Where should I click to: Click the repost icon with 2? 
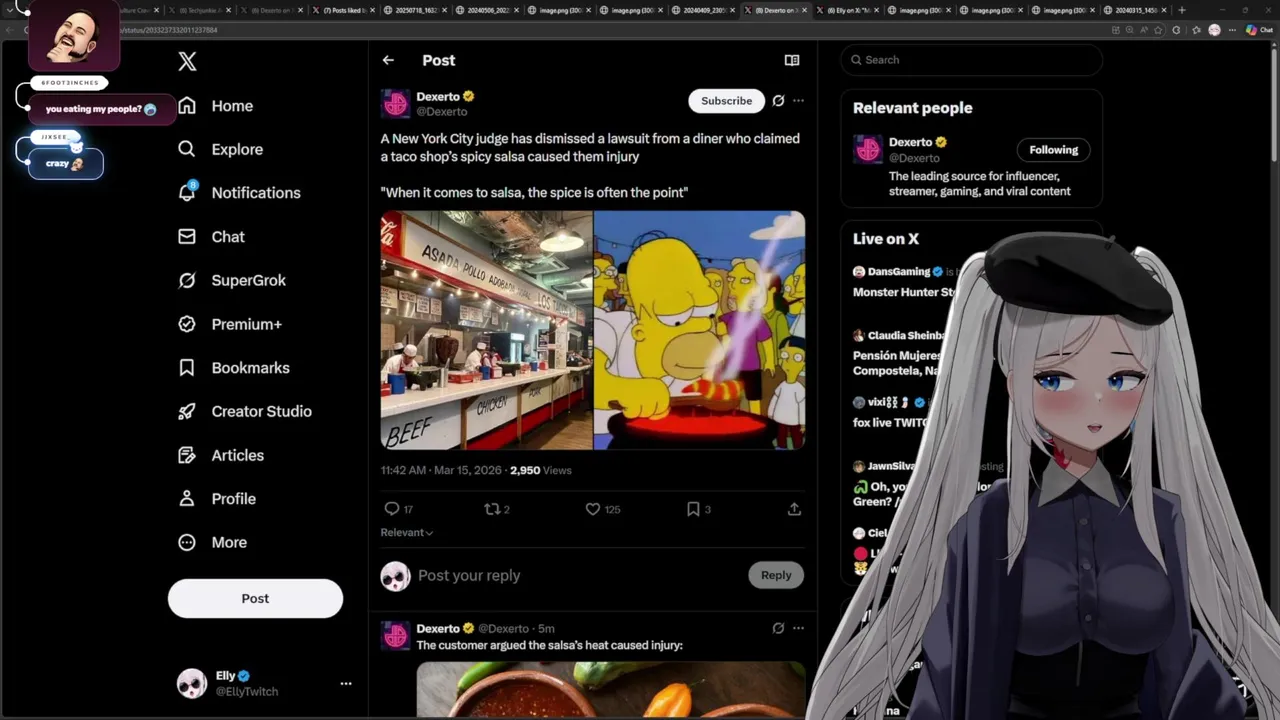point(492,509)
